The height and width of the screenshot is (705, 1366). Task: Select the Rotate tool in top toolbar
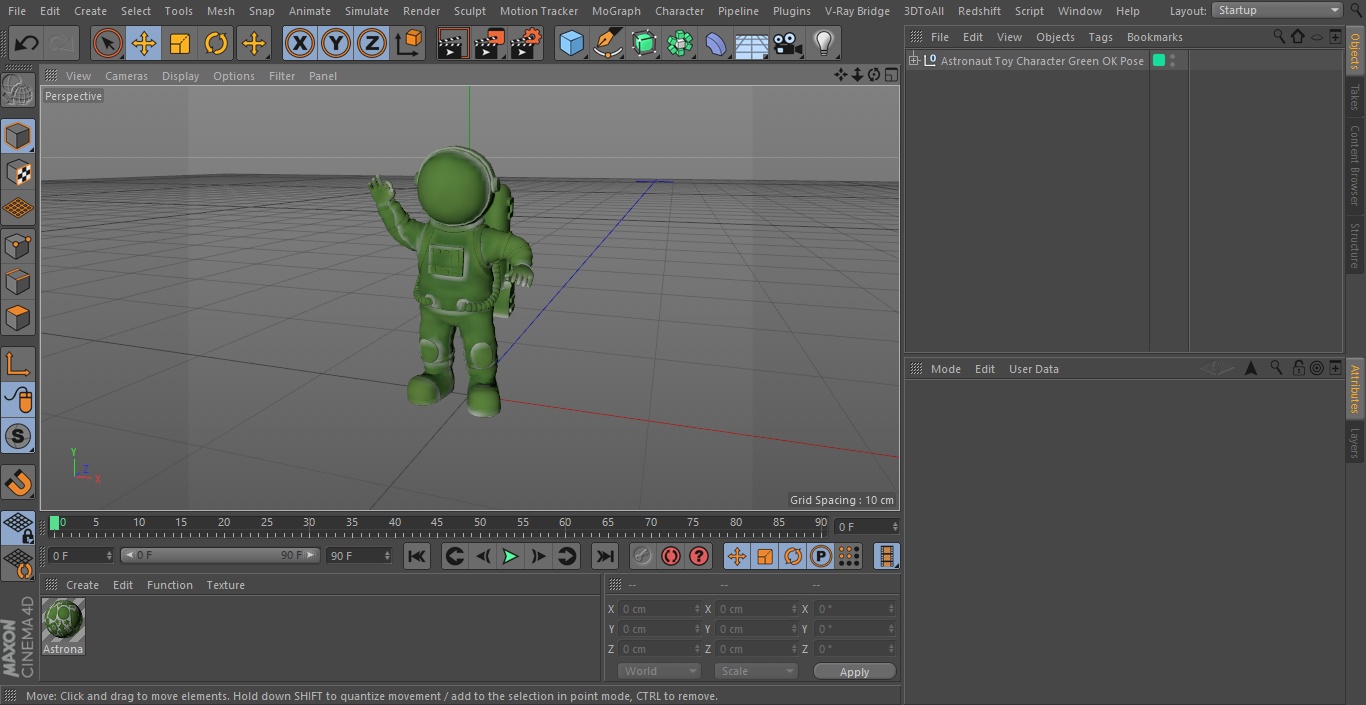click(x=216, y=43)
